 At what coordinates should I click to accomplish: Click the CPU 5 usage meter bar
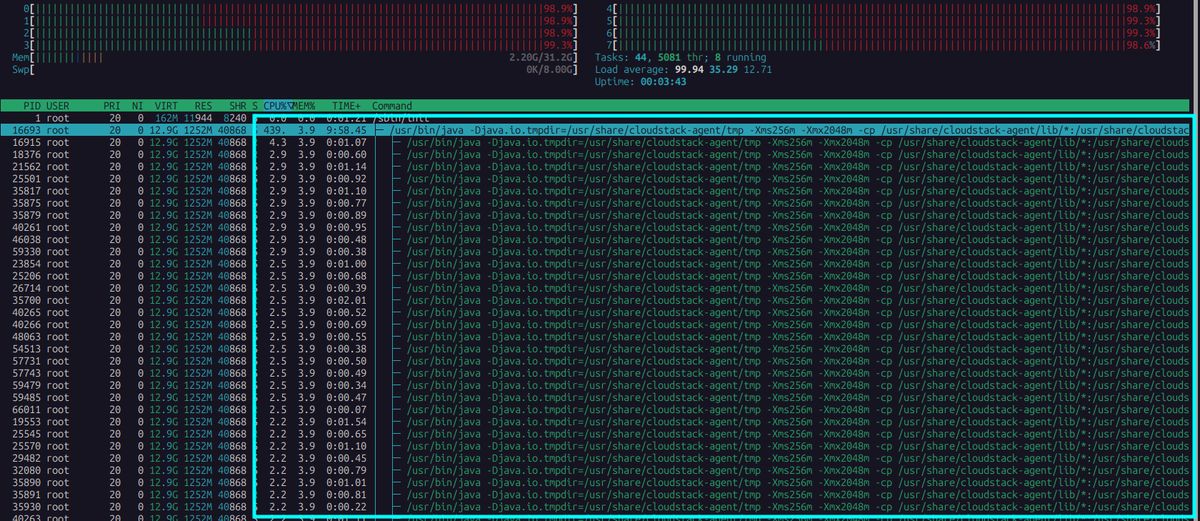885,20
